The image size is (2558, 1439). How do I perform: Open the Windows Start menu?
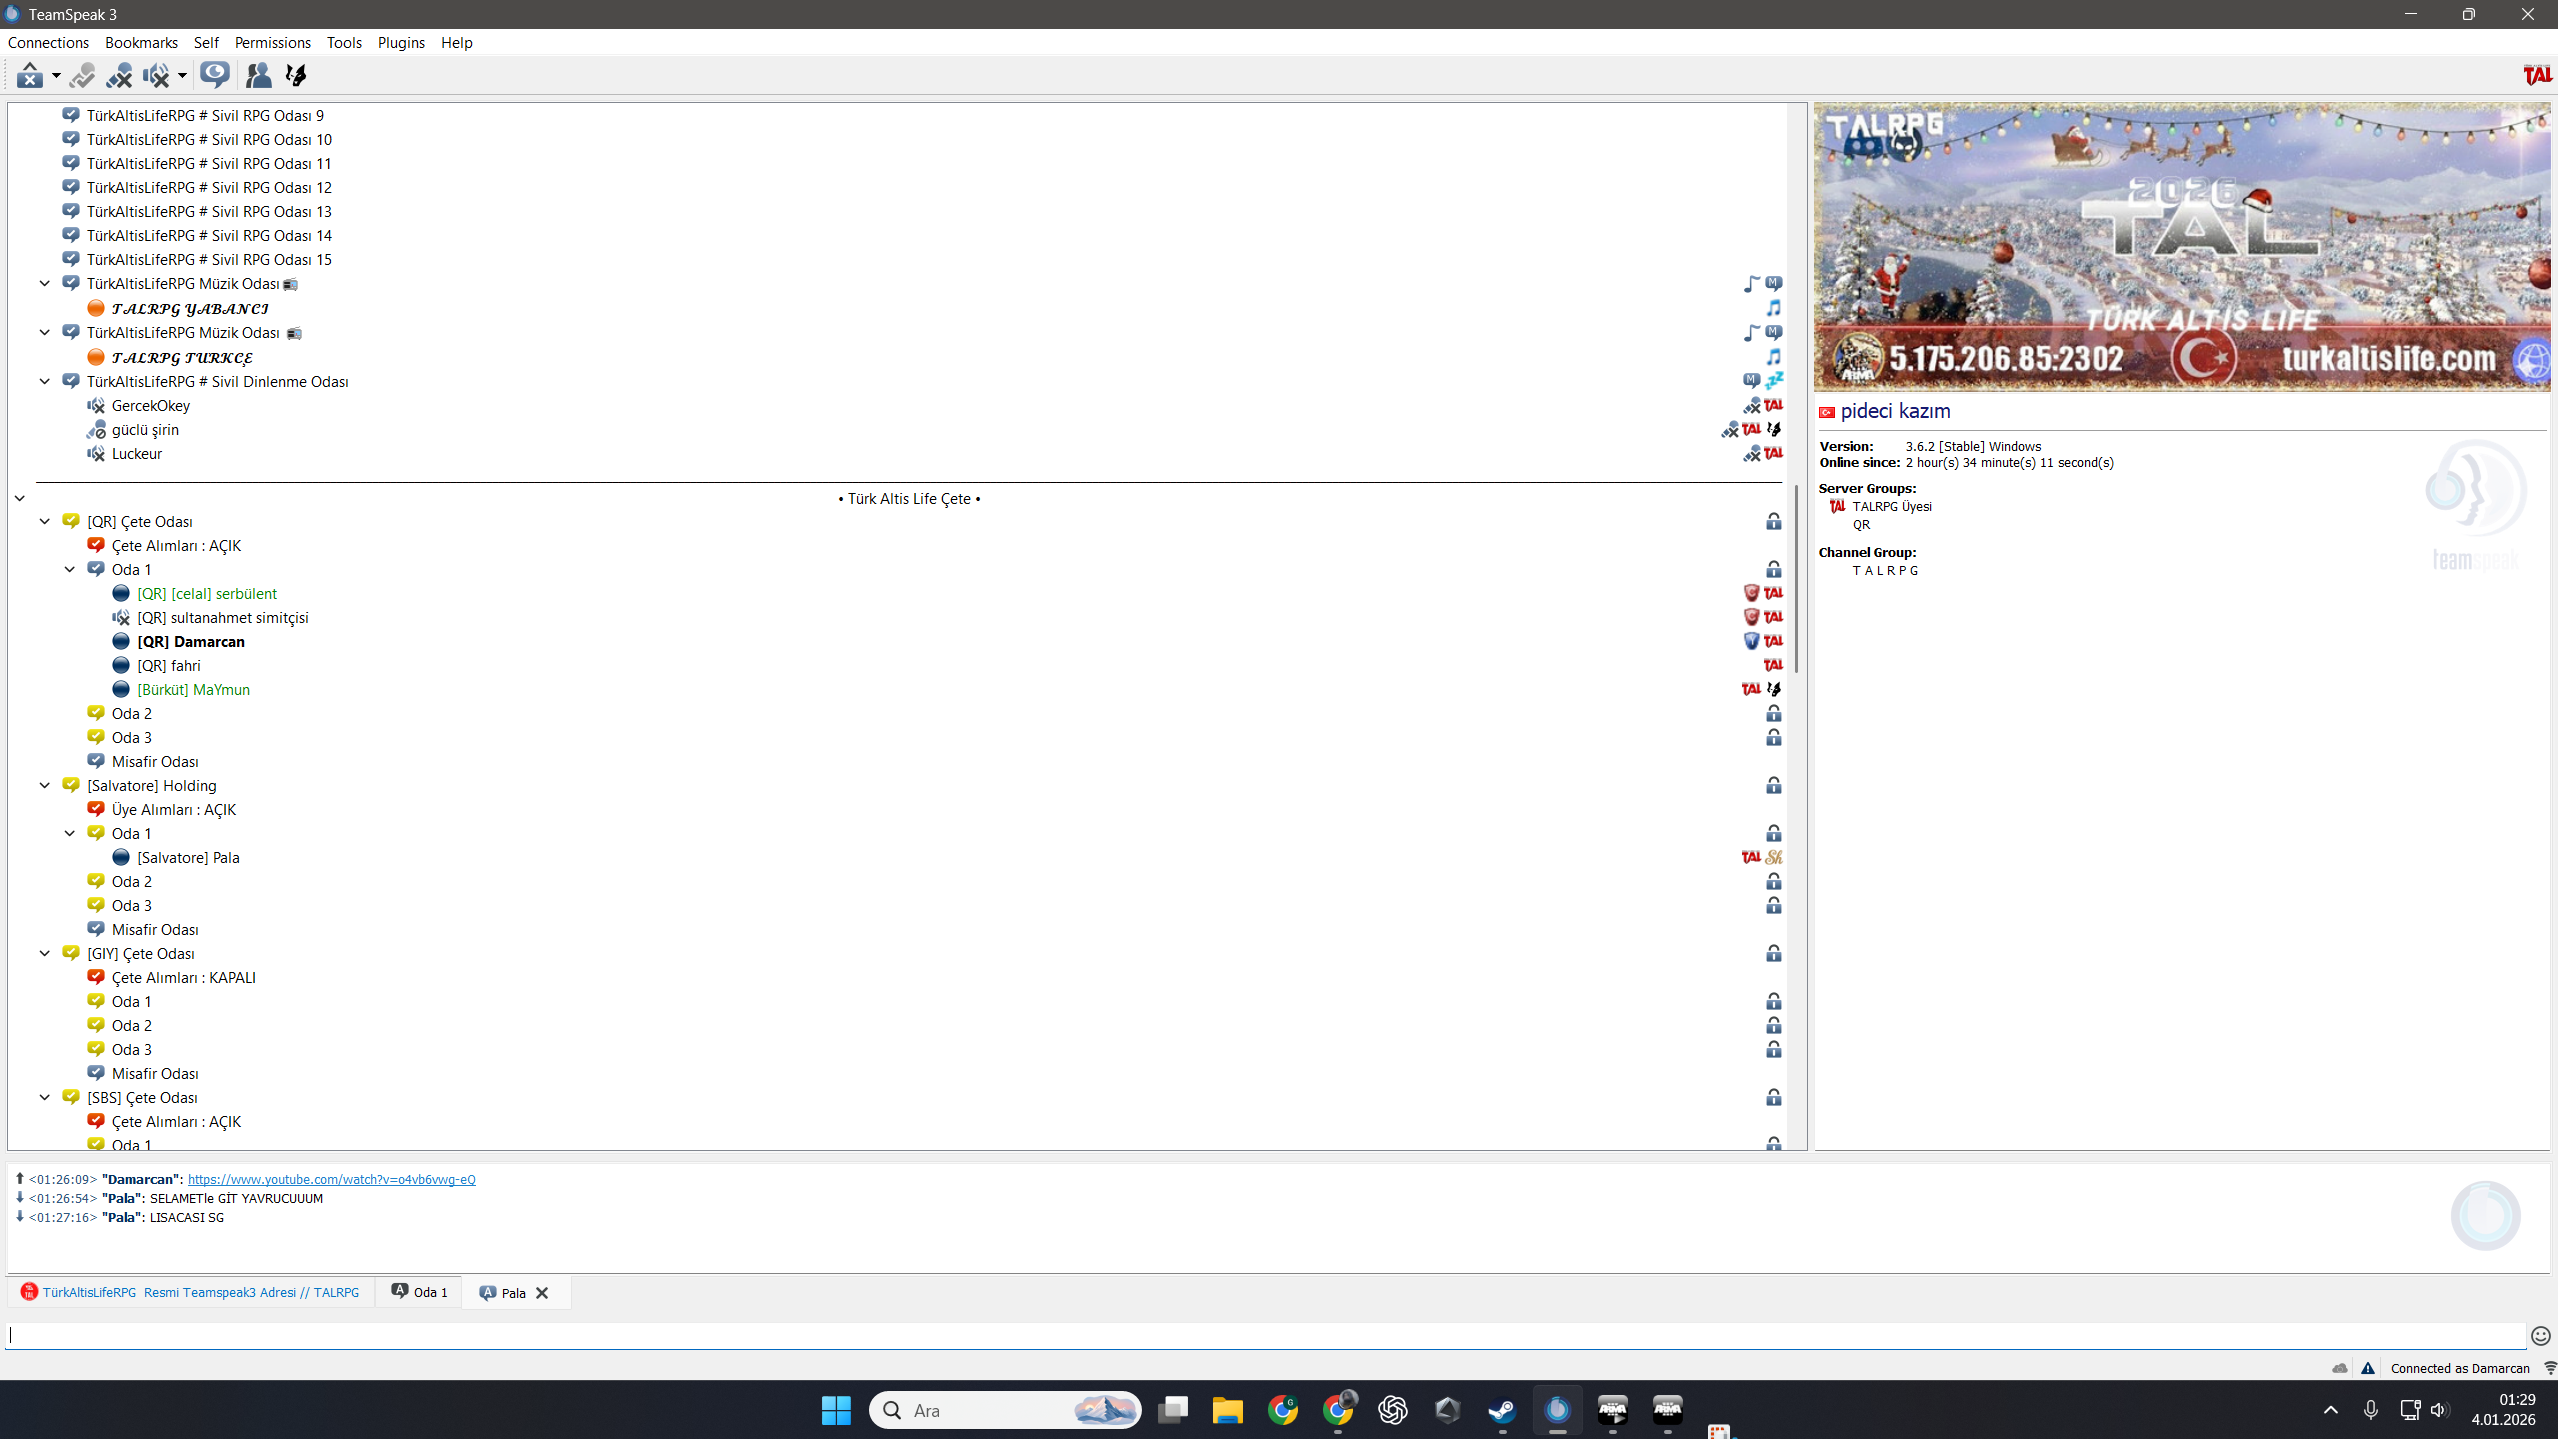coord(836,1410)
